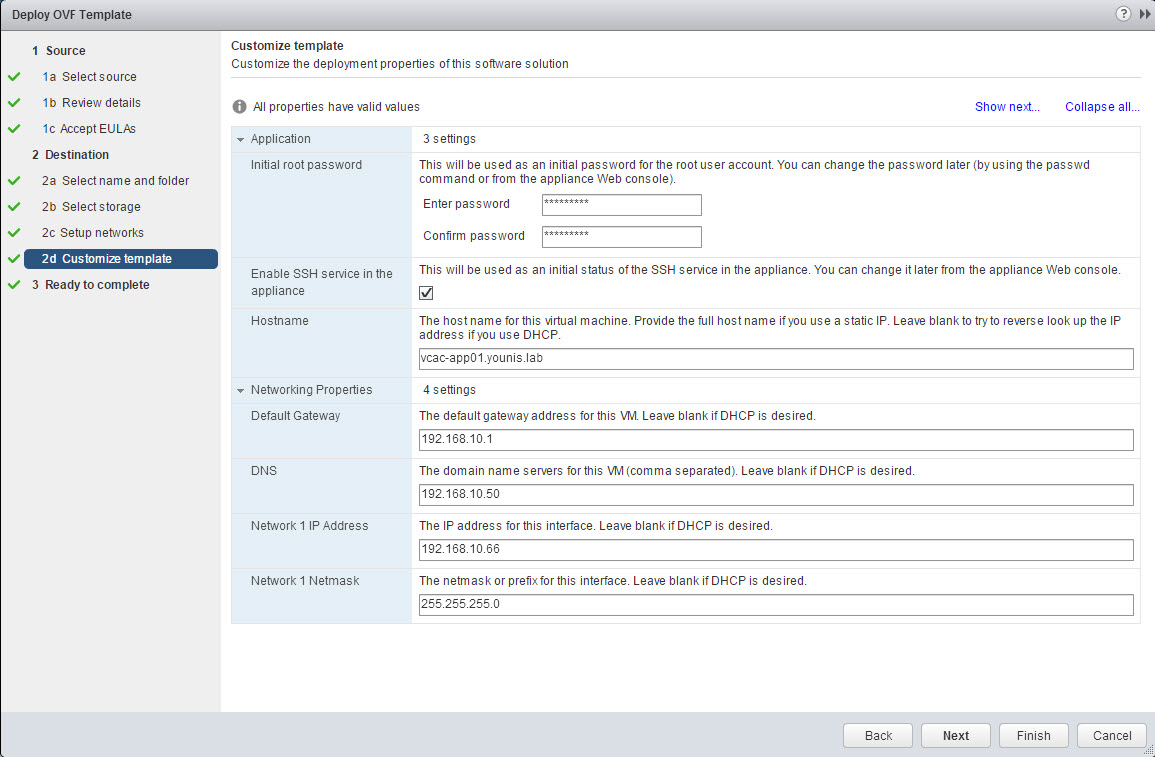Click the Collapse all link
Viewport: 1155px width, 757px height.
[x=1102, y=107]
